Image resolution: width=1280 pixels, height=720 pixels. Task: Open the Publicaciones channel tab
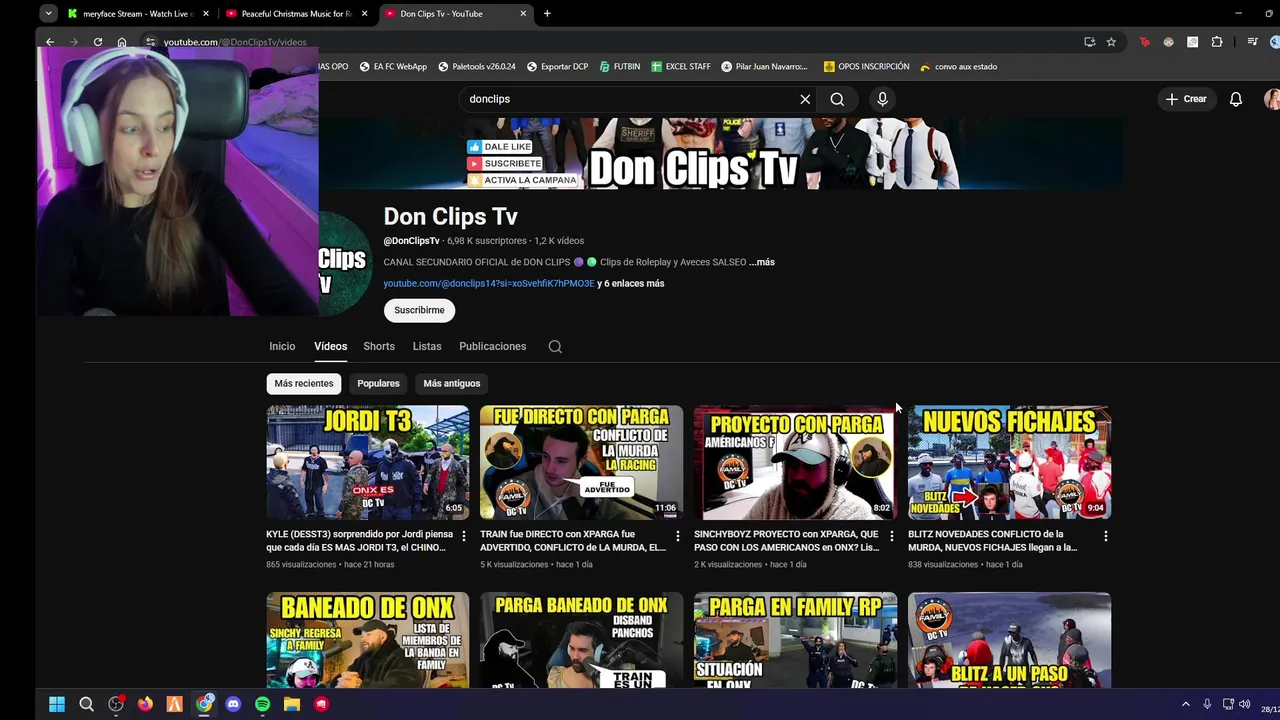492,346
